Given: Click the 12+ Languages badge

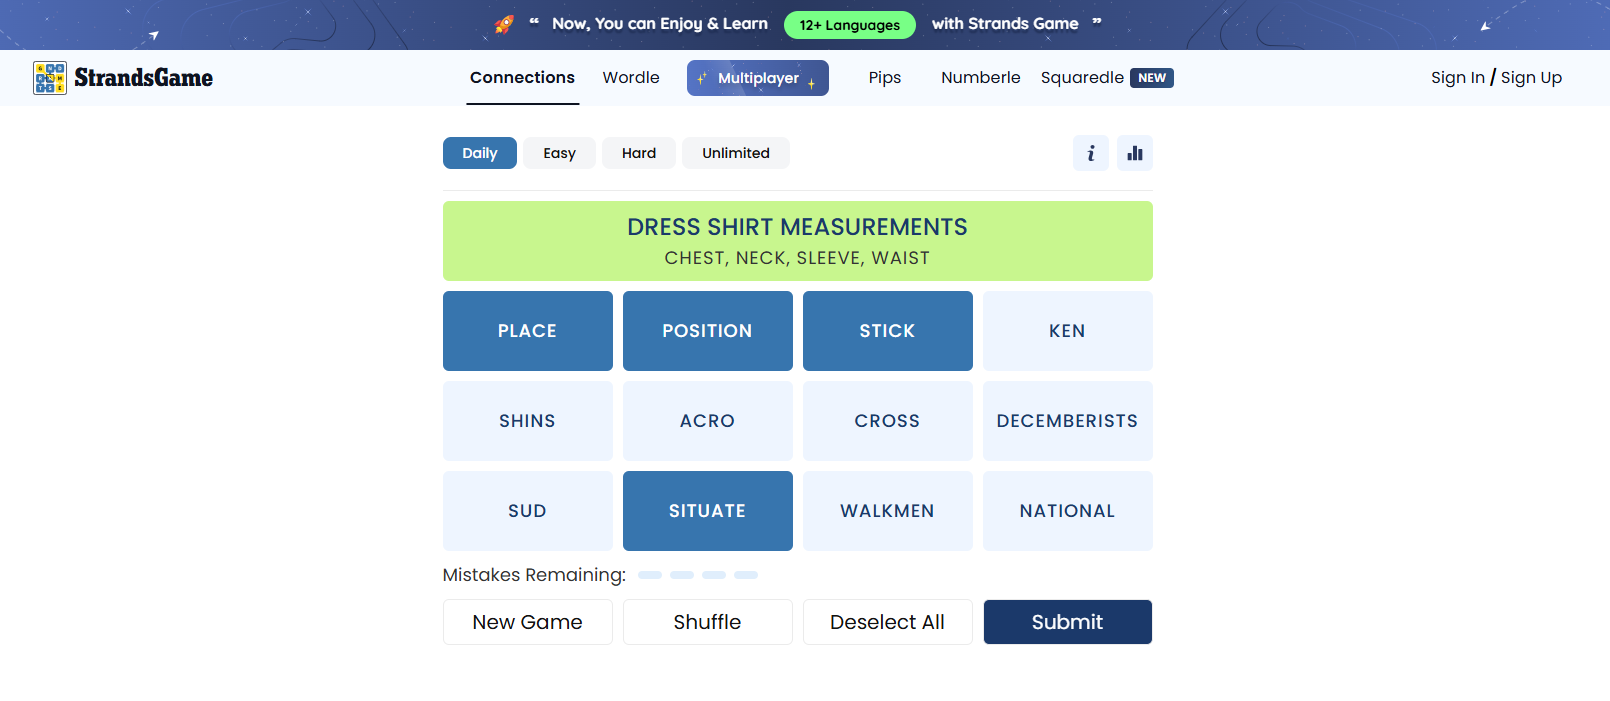Looking at the screenshot, I should [x=850, y=25].
